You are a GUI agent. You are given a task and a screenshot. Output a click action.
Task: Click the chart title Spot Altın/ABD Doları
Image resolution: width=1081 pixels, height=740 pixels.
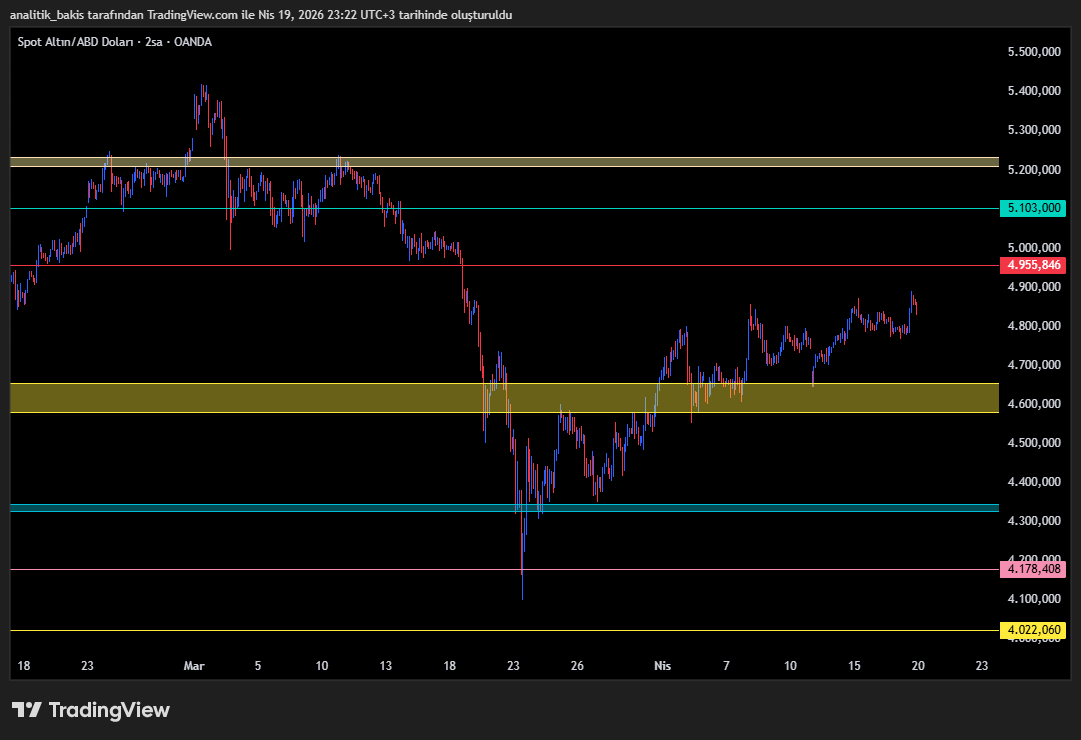(x=75, y=42)
